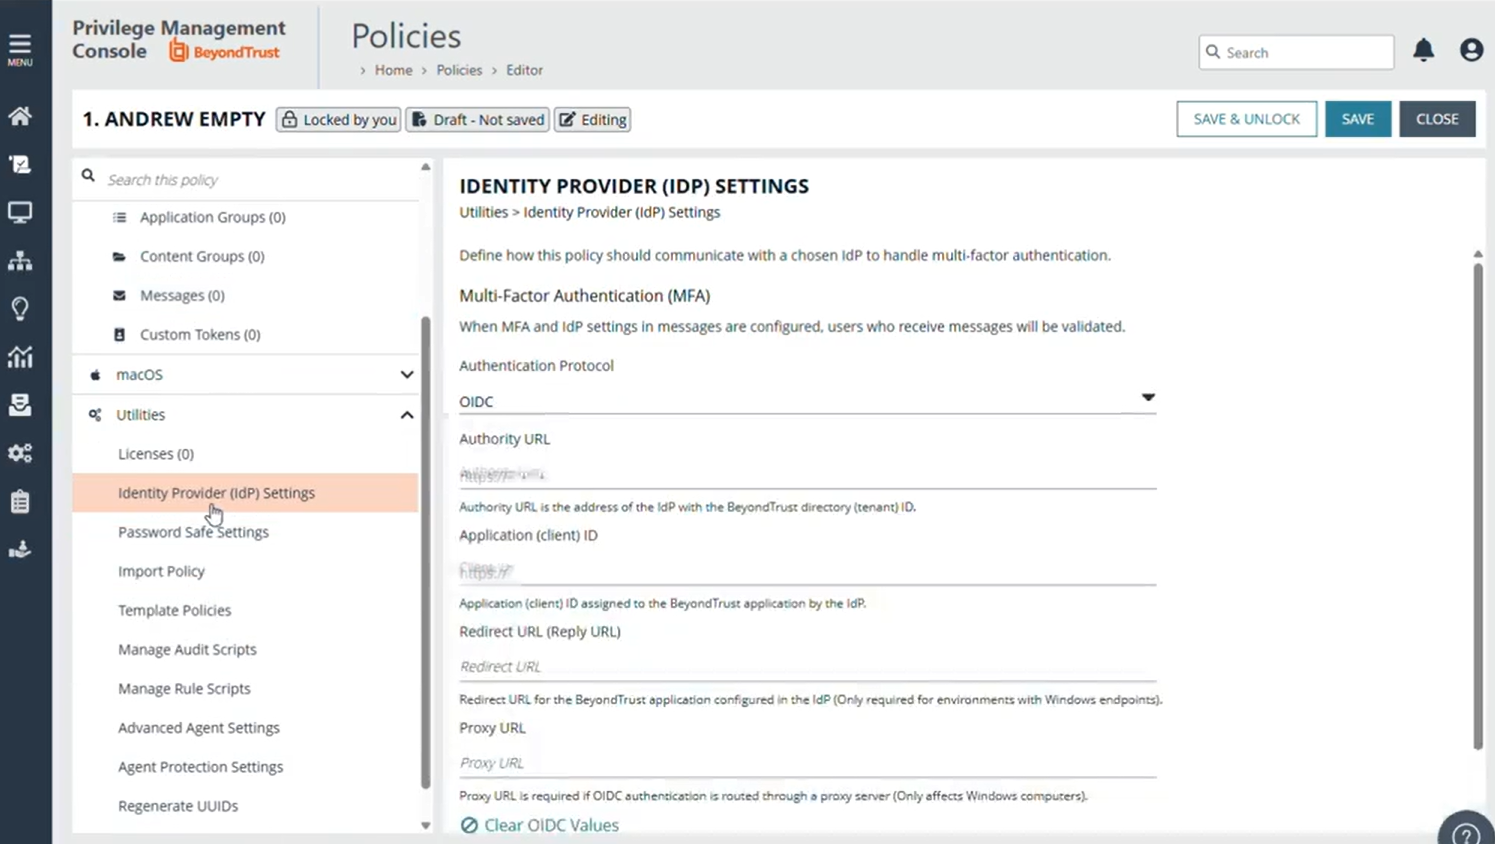1495x844 pixels.
Task: Expand the macOS section chevron
Action: [x=407, y=375]
